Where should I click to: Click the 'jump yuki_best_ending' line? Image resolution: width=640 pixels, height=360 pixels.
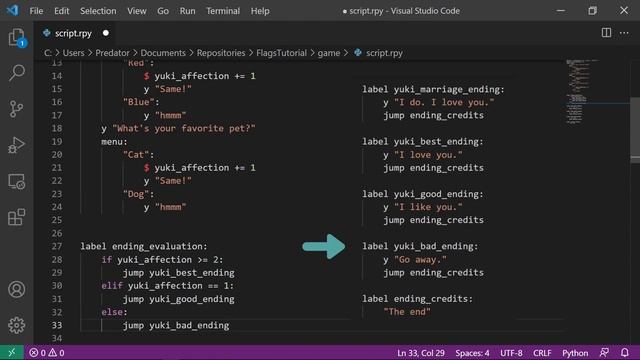coord(179,273)
